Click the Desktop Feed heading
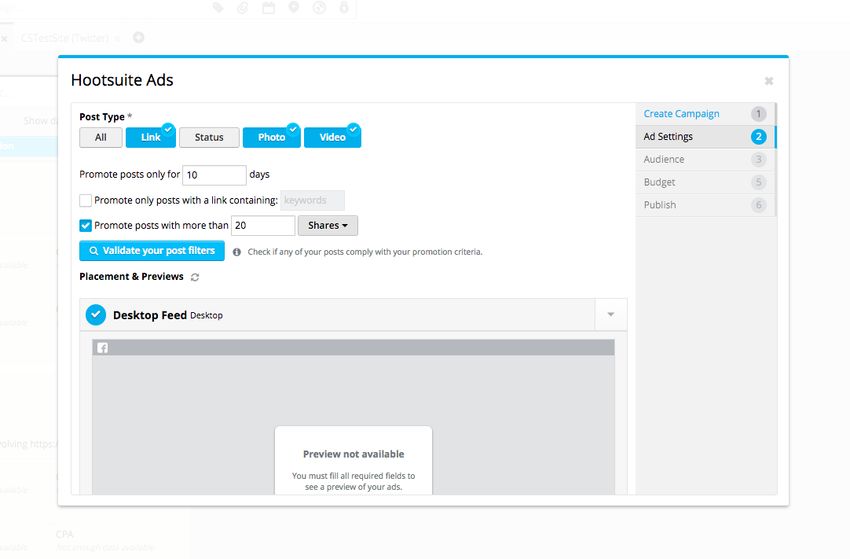 [x=150, y=315]
